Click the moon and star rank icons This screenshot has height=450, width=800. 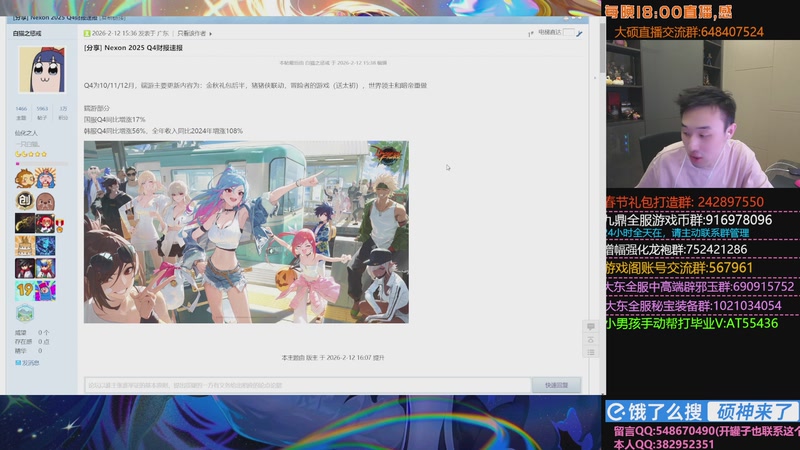tap(31, 154)
